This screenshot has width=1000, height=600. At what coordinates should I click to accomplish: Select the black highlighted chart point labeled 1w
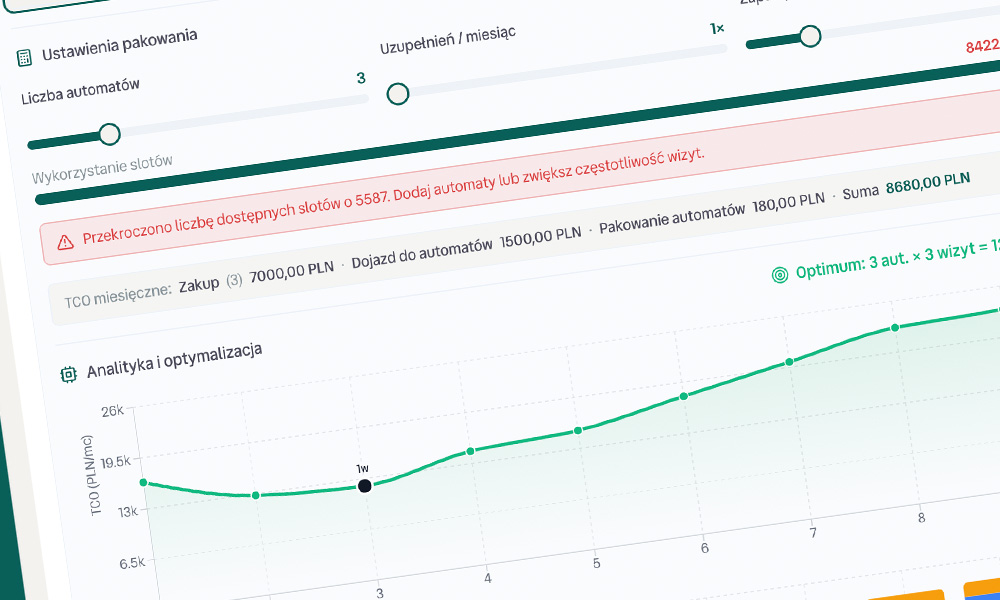click(x=364, y=486)
